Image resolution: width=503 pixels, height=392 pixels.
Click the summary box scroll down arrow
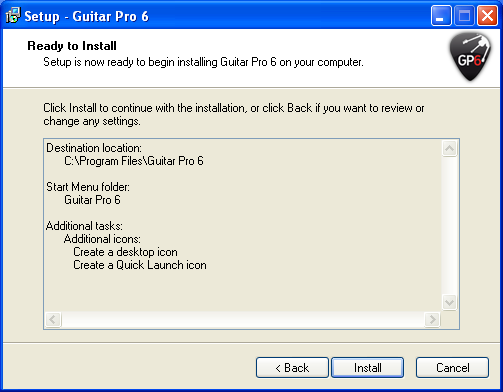point(449,303)
